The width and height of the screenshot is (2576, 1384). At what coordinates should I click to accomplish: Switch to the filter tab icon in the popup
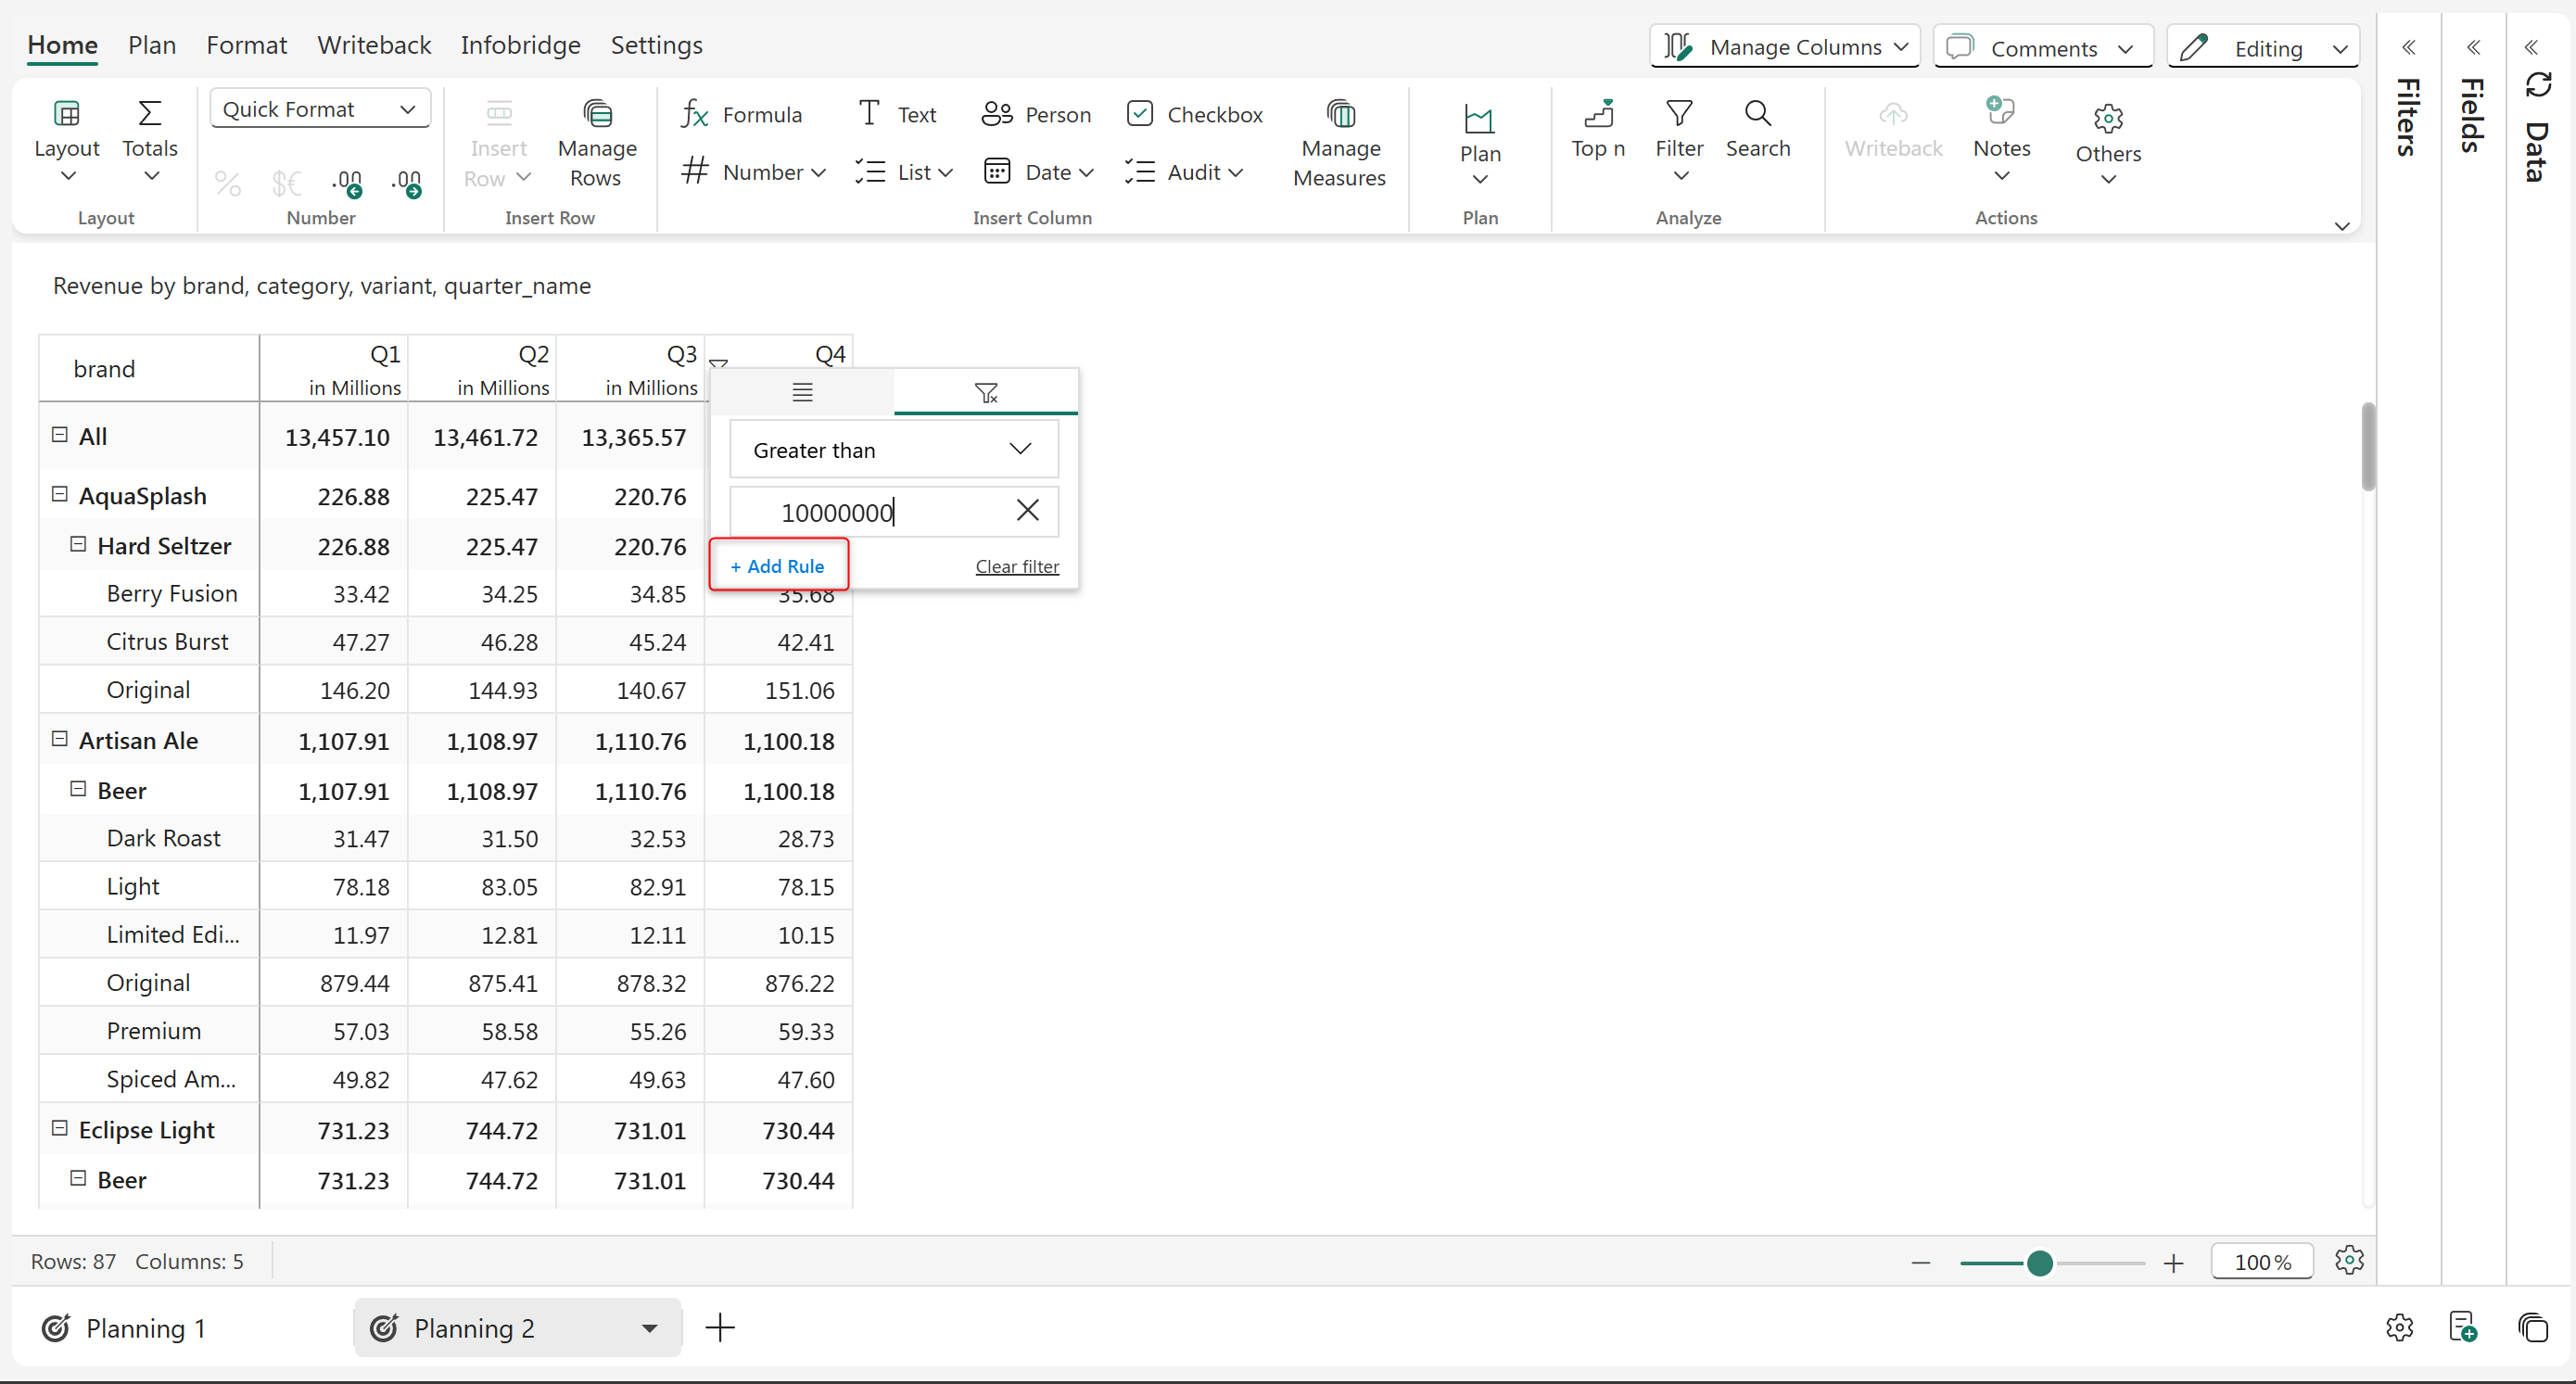point(985,393)
